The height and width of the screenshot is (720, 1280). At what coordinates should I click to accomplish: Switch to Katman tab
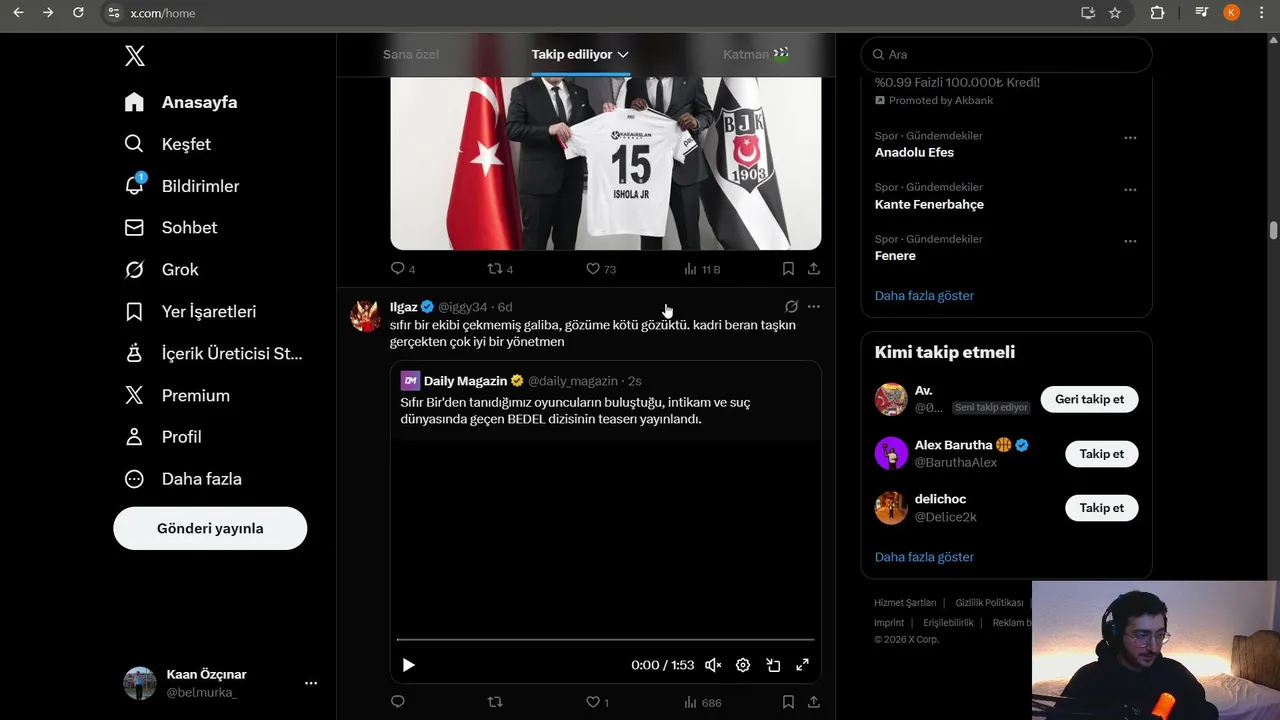click(756, 54)
